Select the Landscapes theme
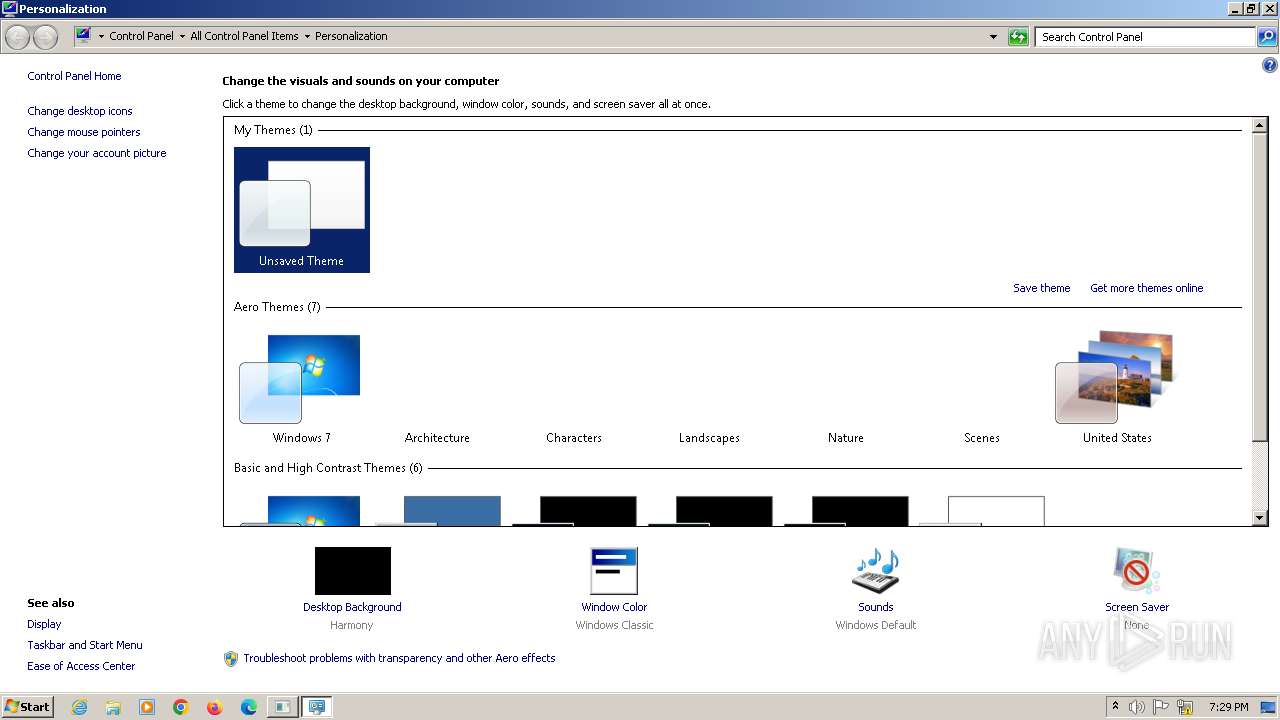1280x720 pixels. click(x=709, y=438)
